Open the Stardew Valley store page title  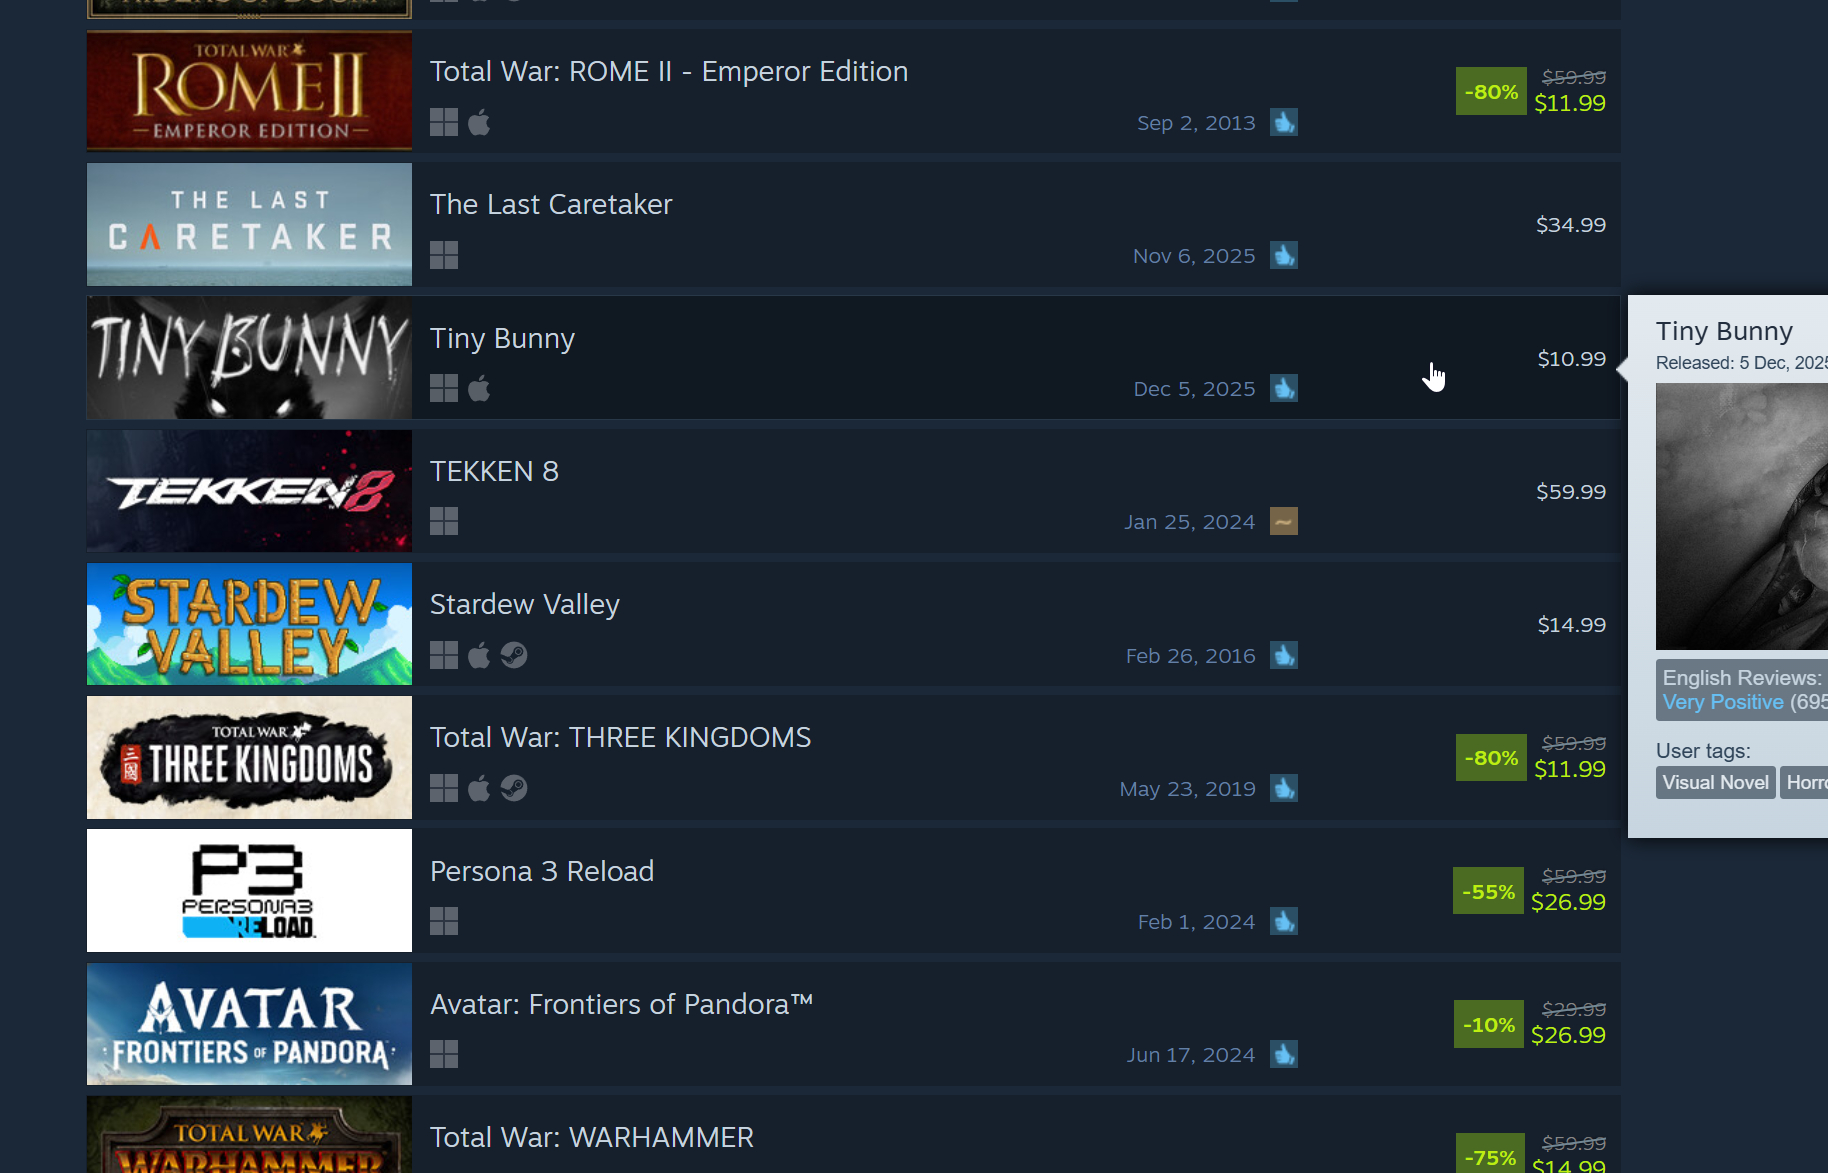(525, 604)
